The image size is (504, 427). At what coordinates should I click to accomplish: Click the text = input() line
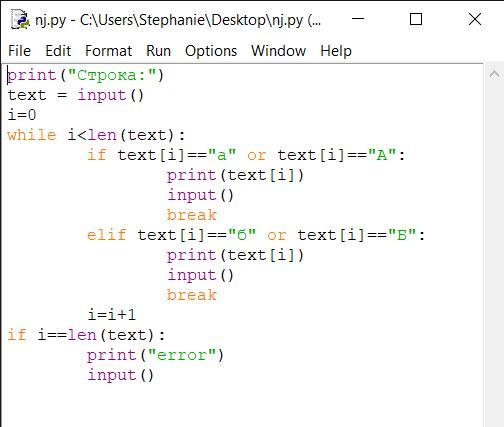pyautogui.click(x=76, y=95)
